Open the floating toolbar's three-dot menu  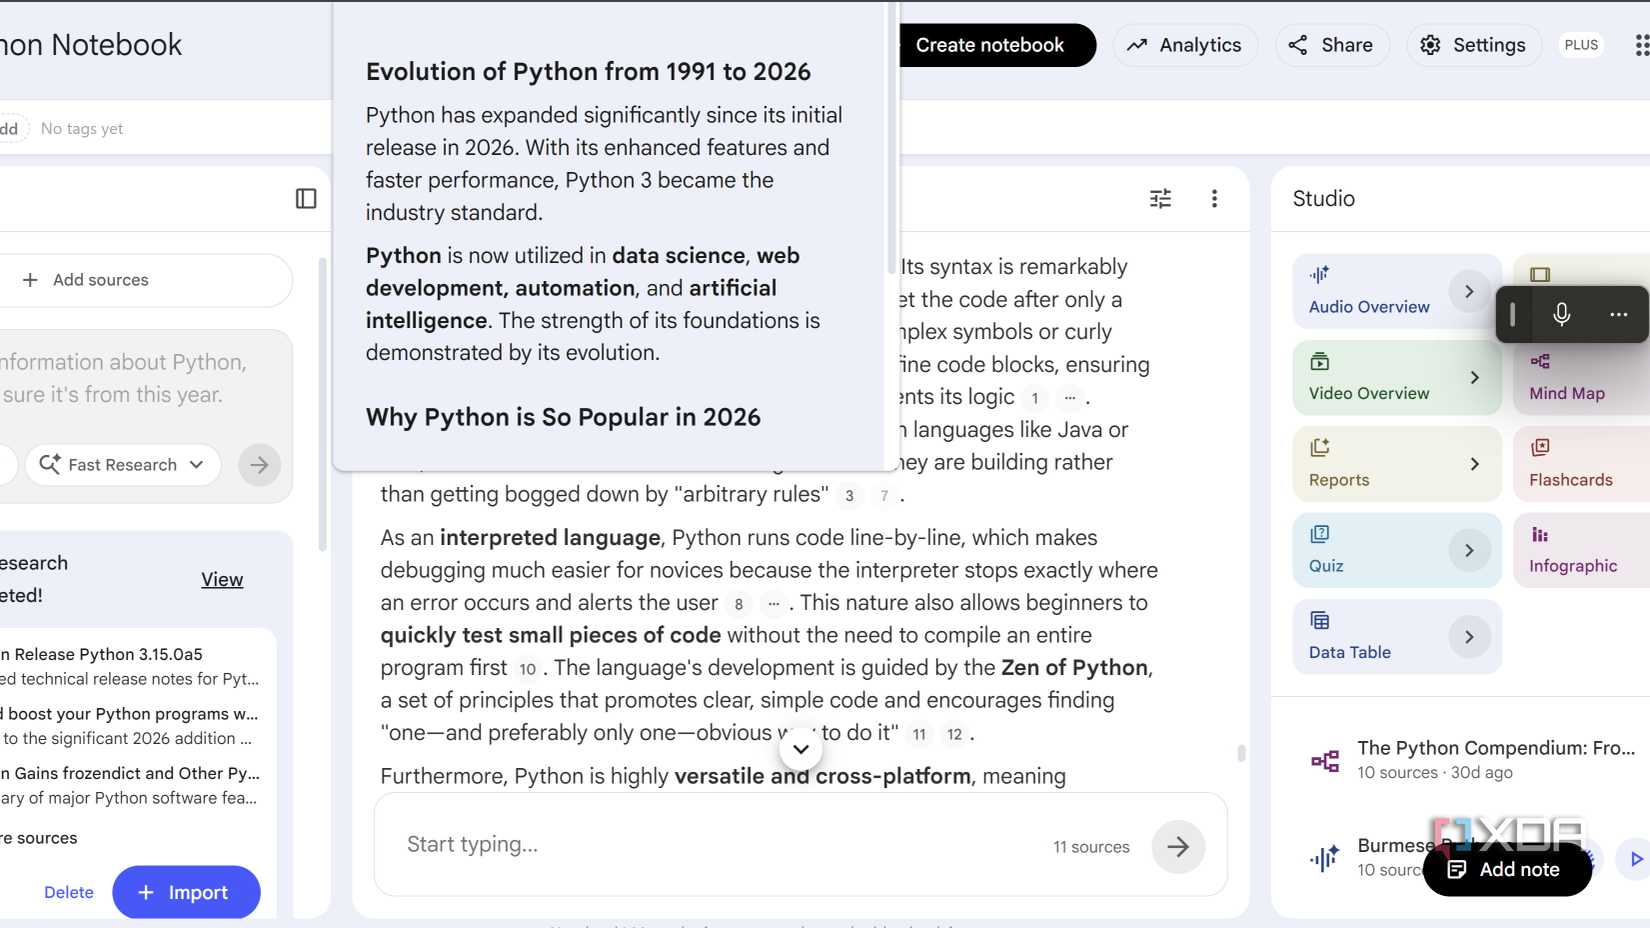click(x=1618, y=314)
